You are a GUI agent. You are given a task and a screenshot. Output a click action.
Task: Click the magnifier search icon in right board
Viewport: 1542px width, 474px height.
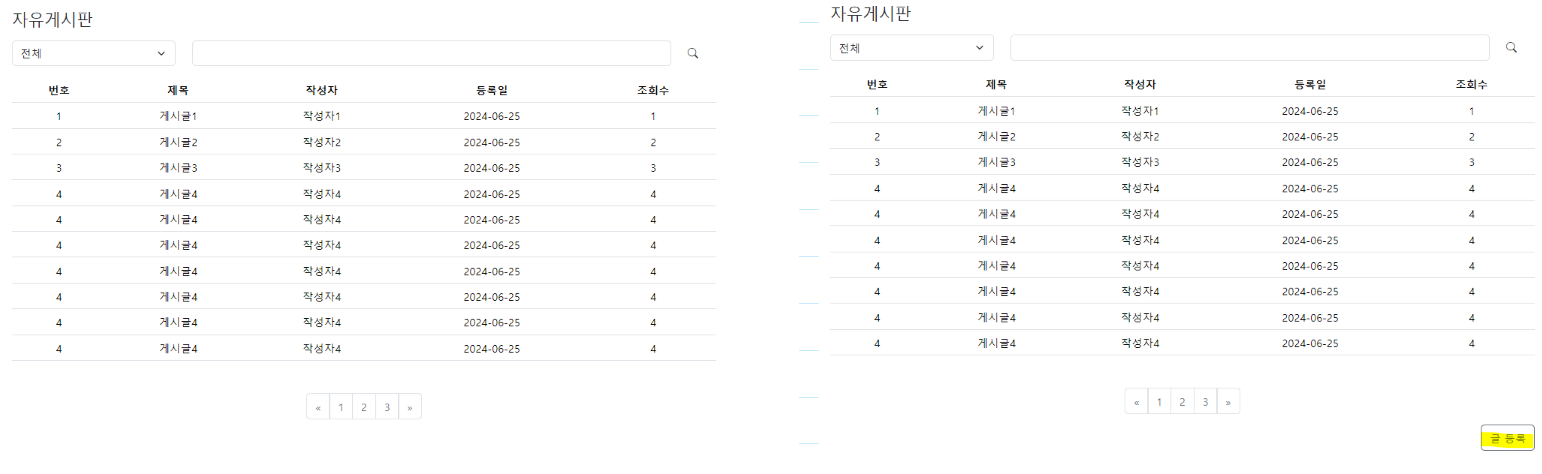coord(1511,47)
